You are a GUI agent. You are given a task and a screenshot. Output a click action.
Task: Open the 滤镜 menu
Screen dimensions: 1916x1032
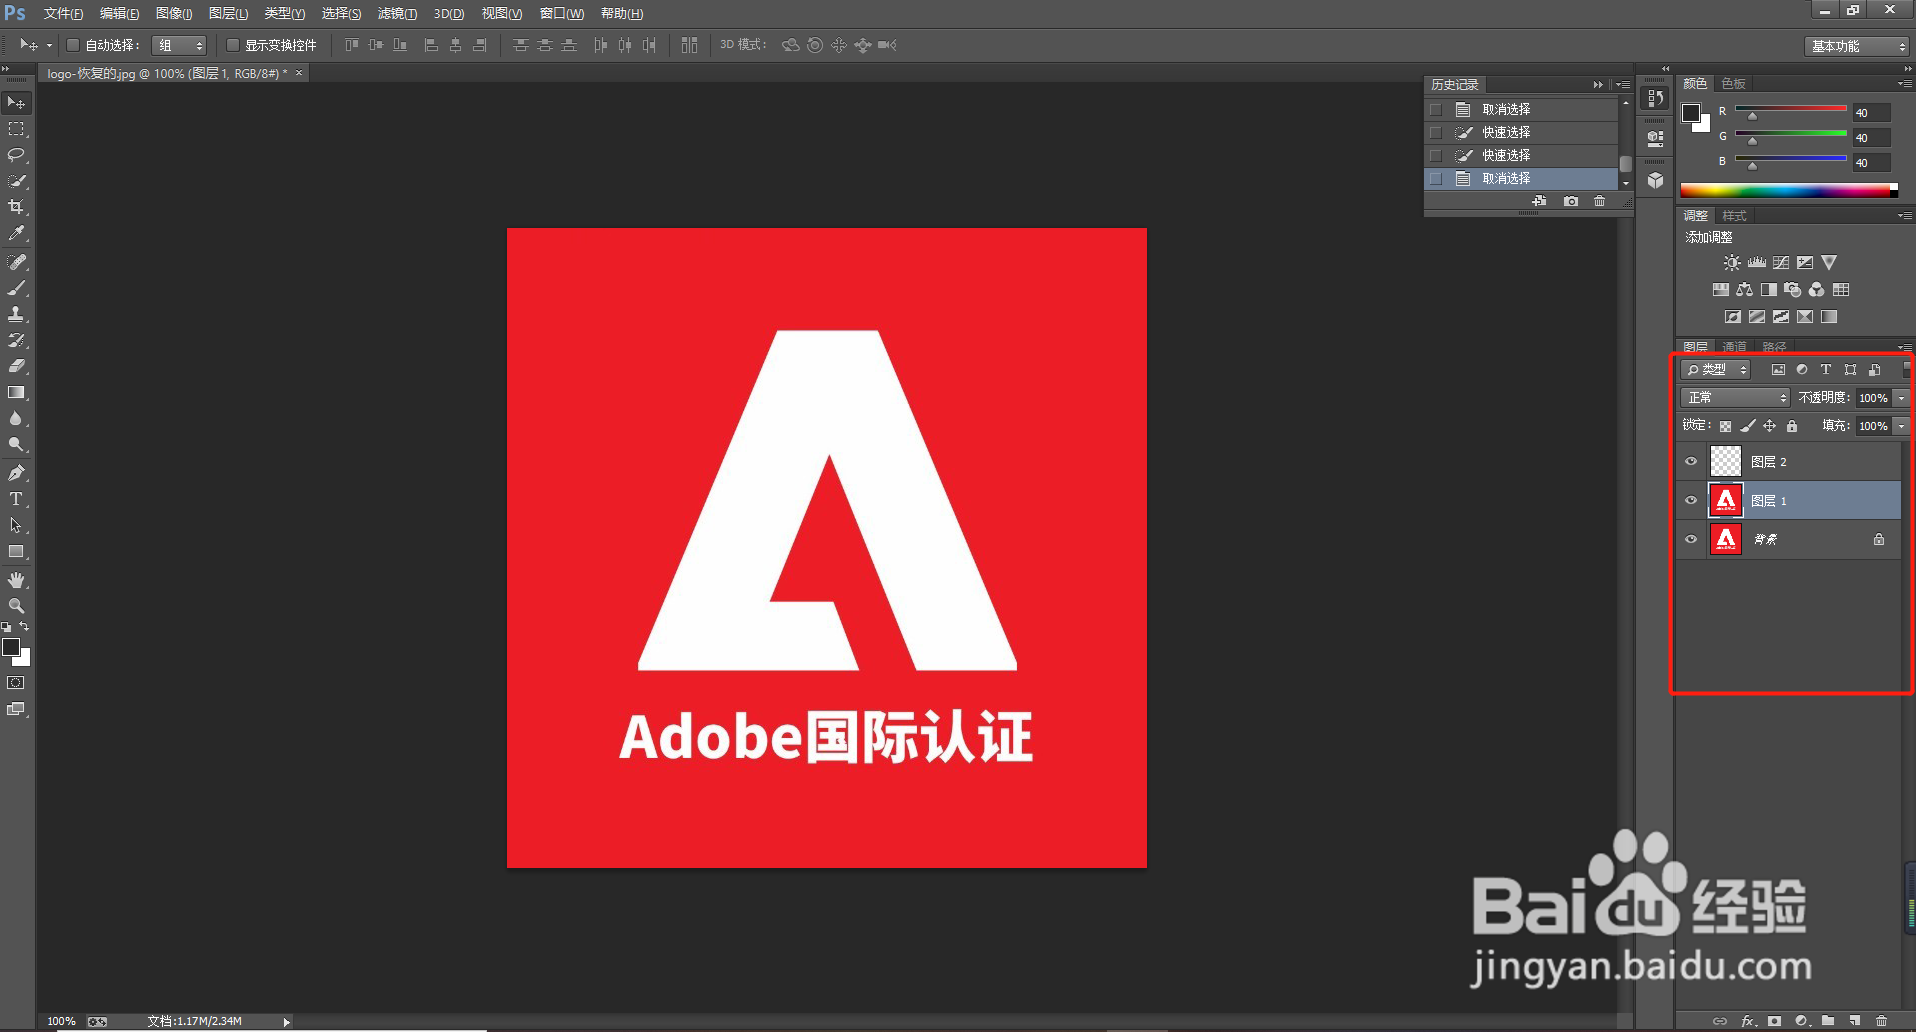tap(397, 13)
